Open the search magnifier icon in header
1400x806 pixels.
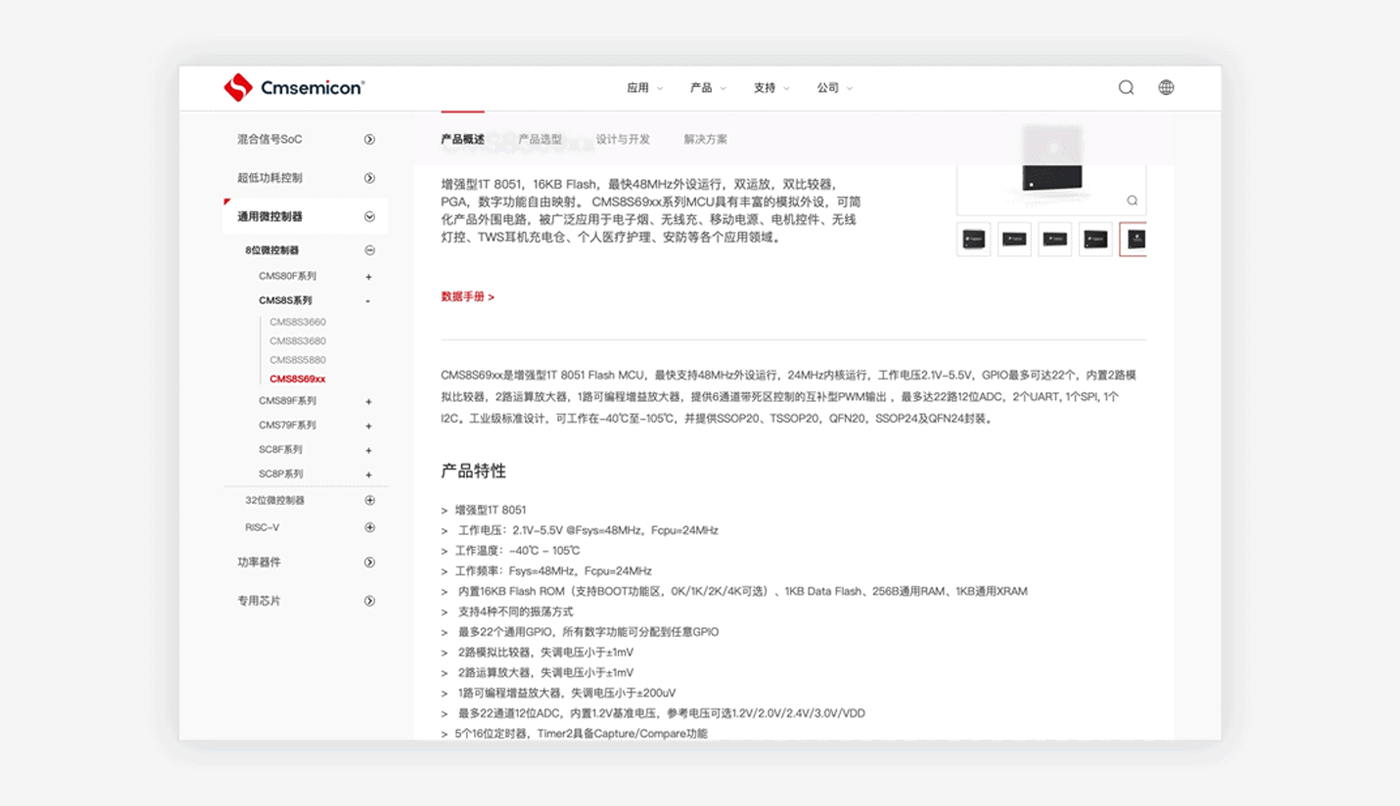(1126, 88)
